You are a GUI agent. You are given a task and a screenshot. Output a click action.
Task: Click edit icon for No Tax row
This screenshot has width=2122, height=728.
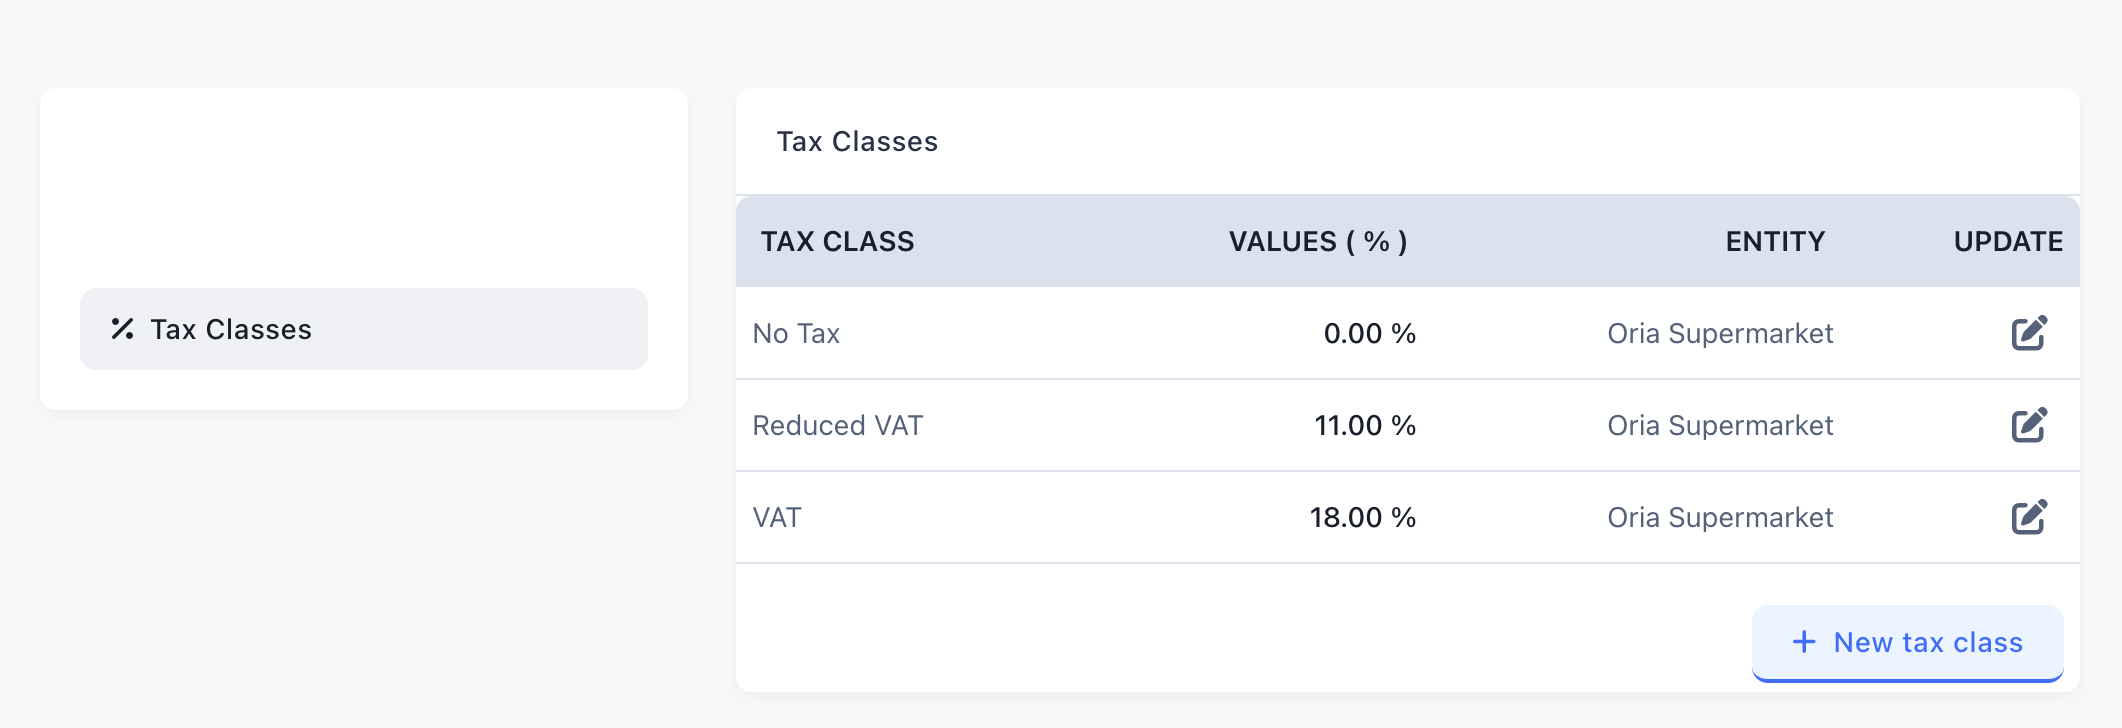[x=2029, y=333]
